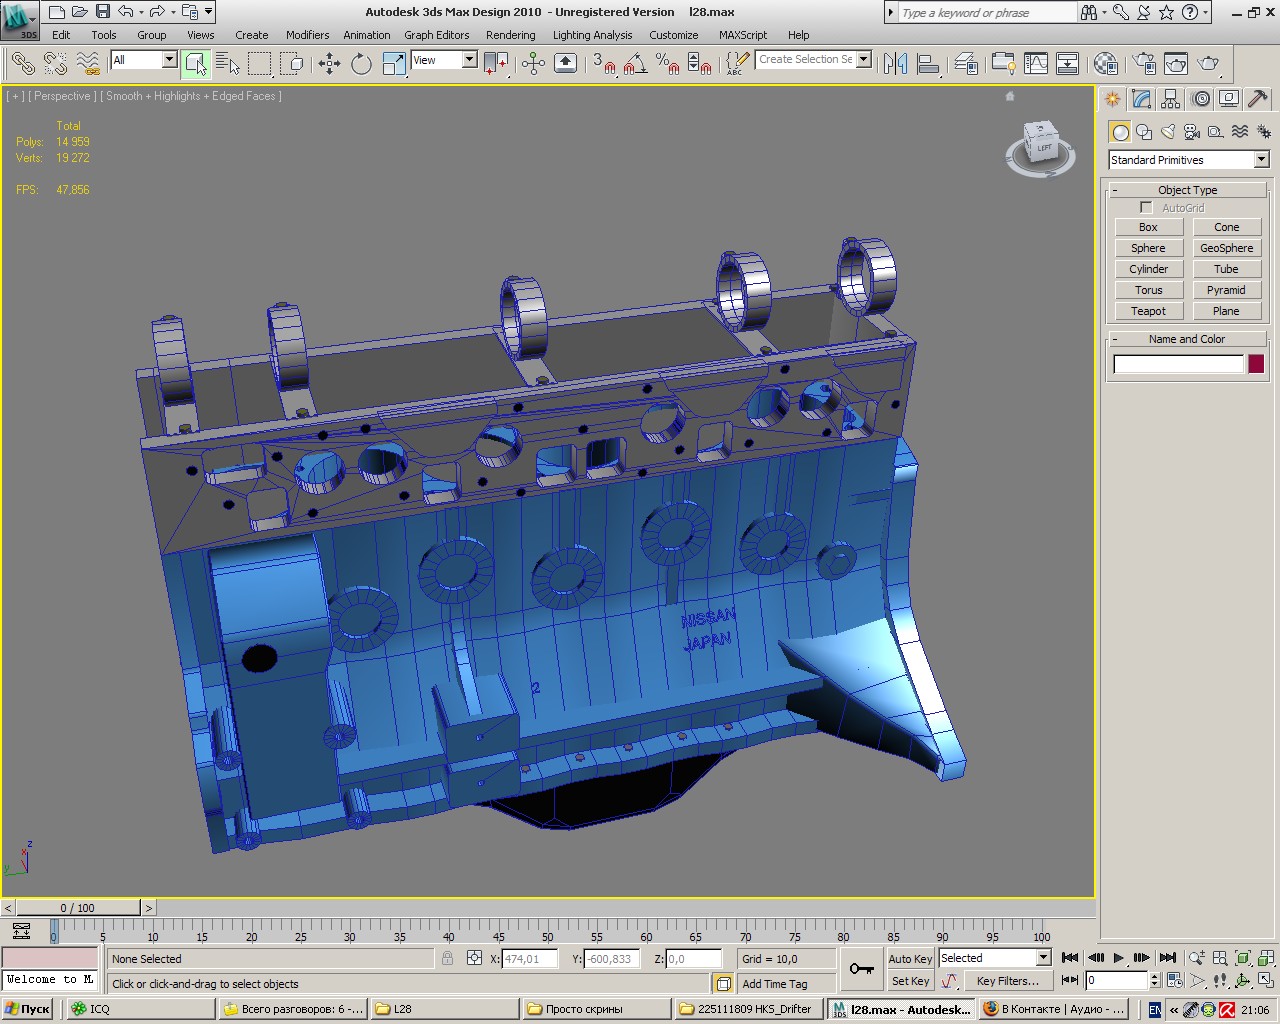Viewport: 1280px width, 1024px height.
Task: Create a Teapot primitive button
Action: point(1148,311)
